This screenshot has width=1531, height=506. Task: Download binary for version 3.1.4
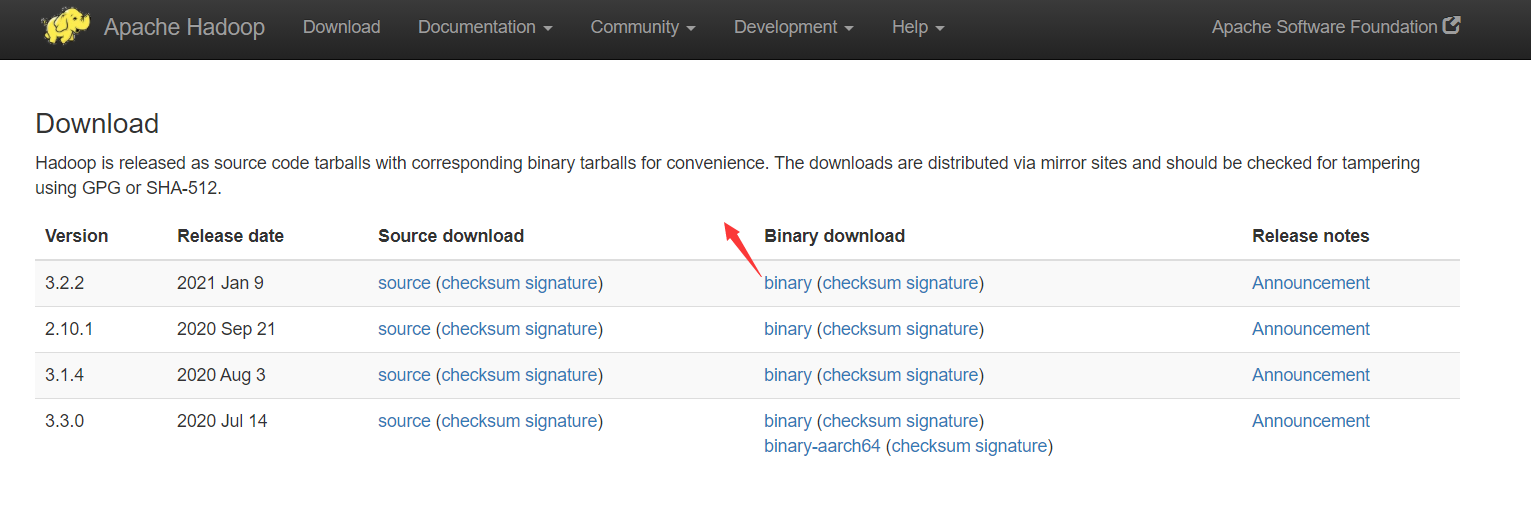click(788, 375)
